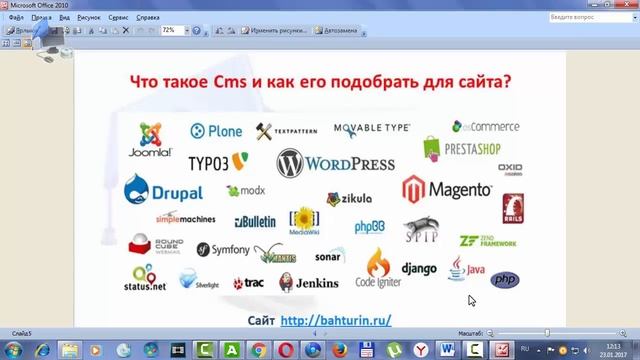640x360 pixels.
Task: Click the http://bahturin.ru/ link text
Action: pyautogui.click(x=336, y=320)
